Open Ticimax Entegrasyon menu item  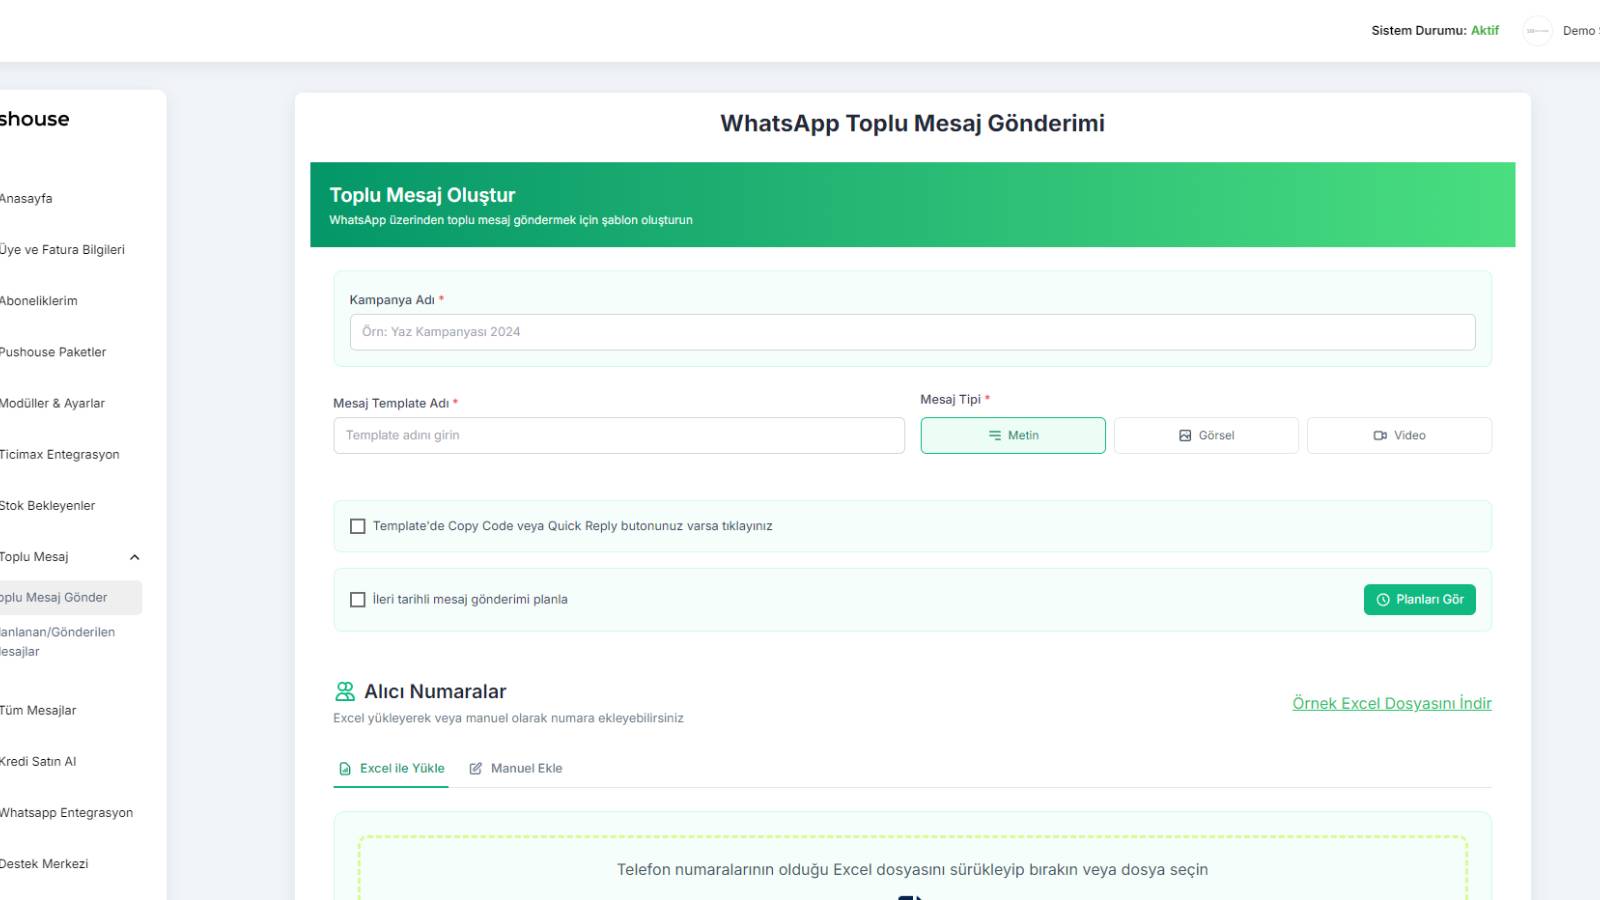tap(59, 454)
